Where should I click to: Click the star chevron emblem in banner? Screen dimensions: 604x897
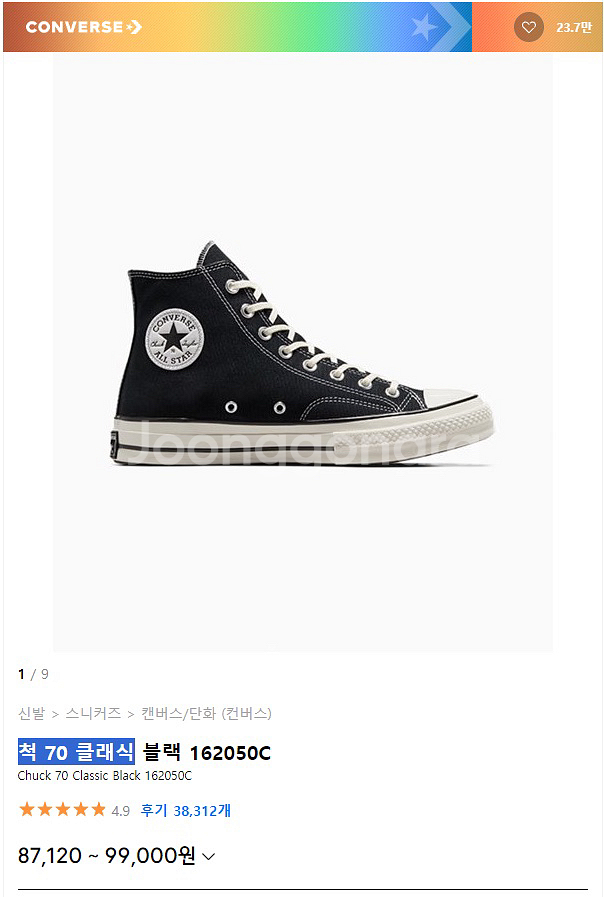click(440, 27)
